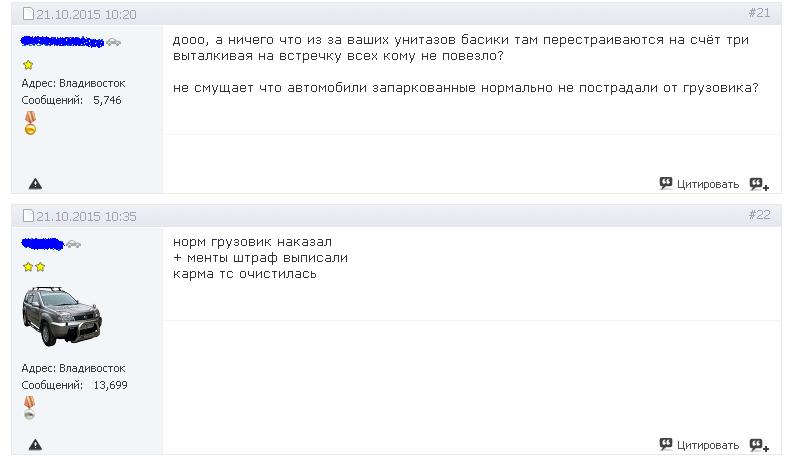790x461 pixels.
Task: Click the report warning icon on post #22
Action: [35, 444]
